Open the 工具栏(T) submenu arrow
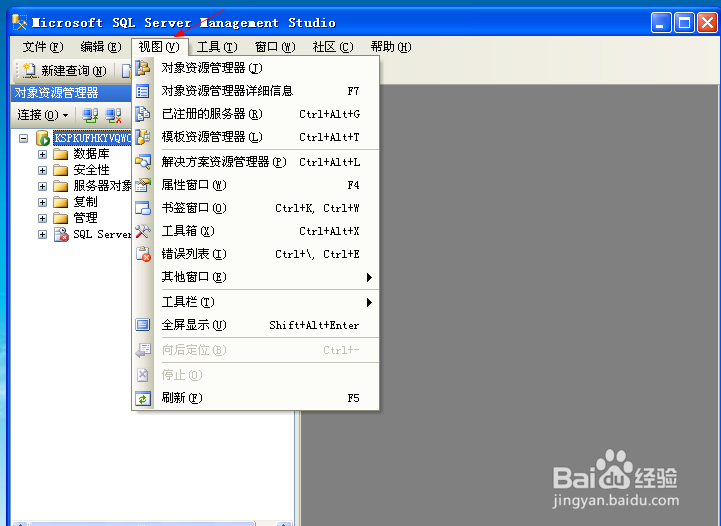 pyautogui.click(x=369, y=303)
